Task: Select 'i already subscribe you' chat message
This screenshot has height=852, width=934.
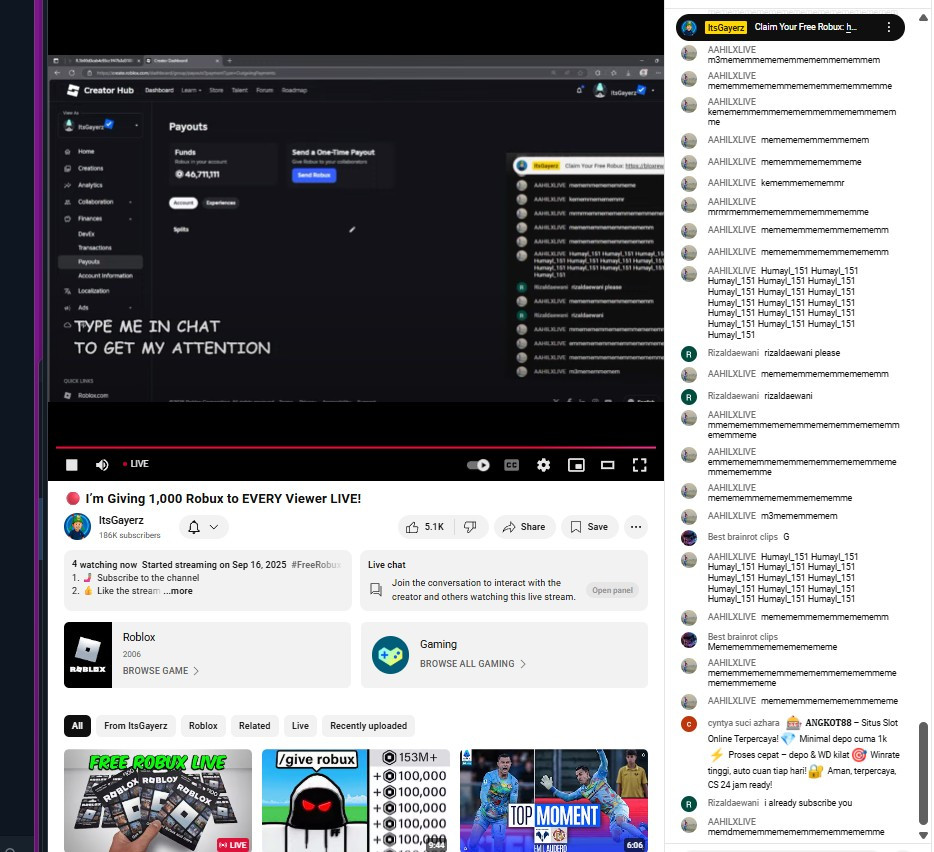Action: click(808, 803)
